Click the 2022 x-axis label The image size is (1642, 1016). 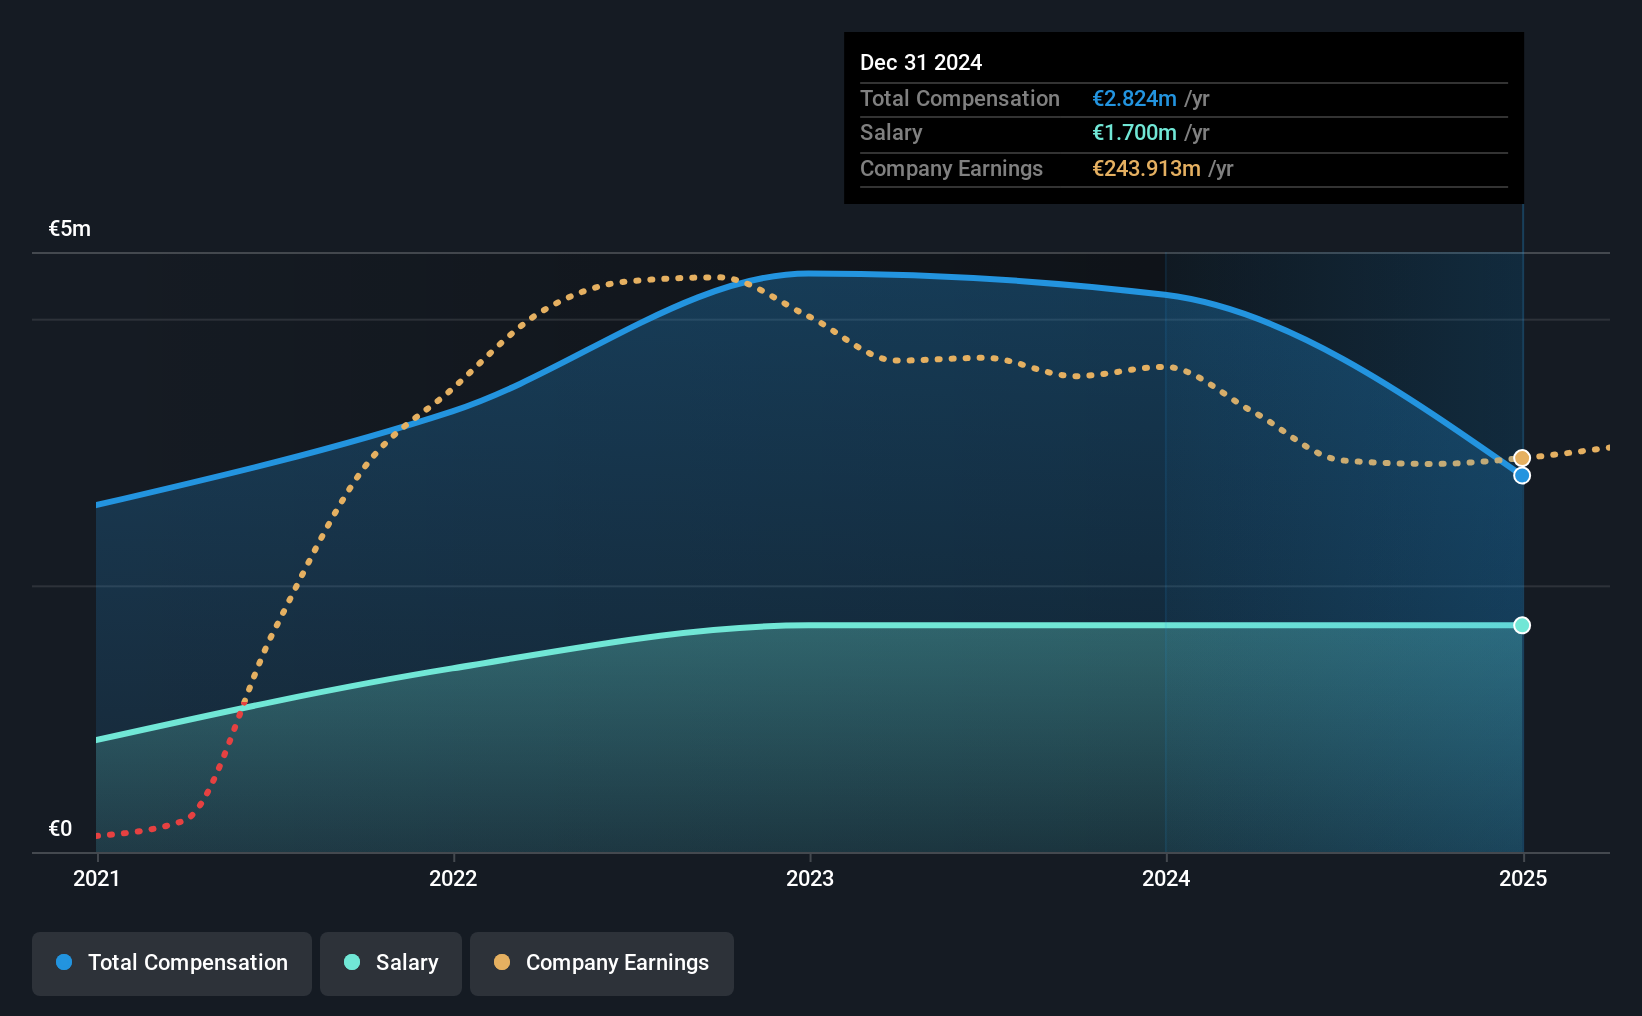453,878
